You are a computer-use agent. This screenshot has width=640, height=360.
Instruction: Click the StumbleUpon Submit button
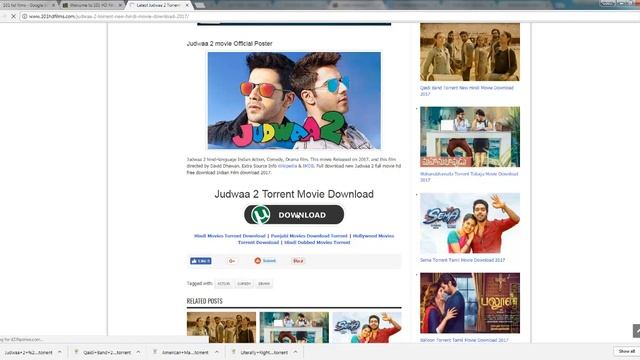266,261
